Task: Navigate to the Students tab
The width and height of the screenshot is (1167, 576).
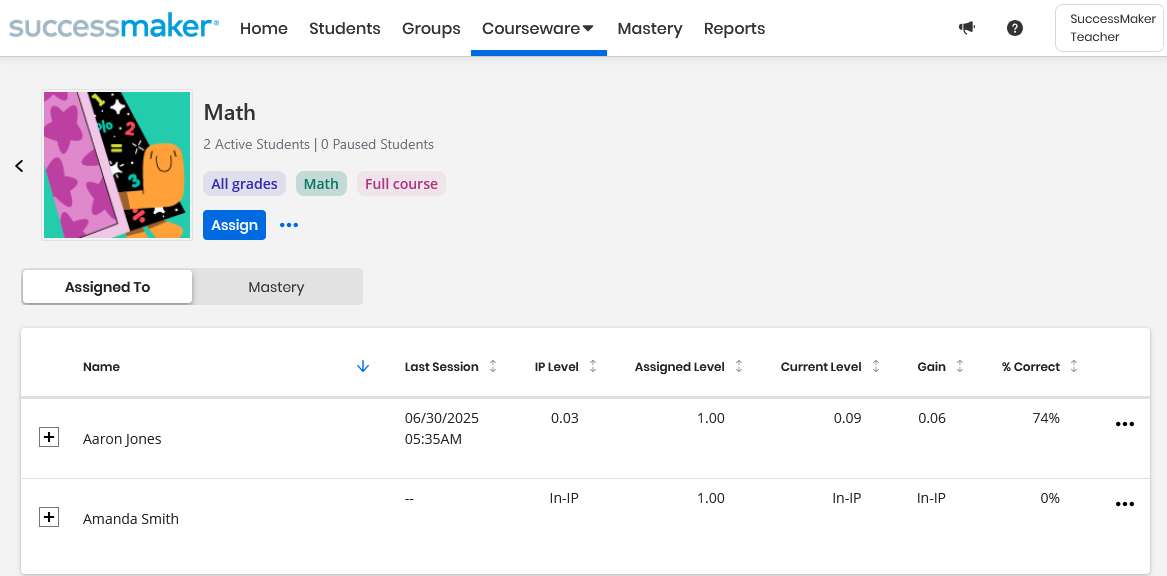Action: point(344,28)
